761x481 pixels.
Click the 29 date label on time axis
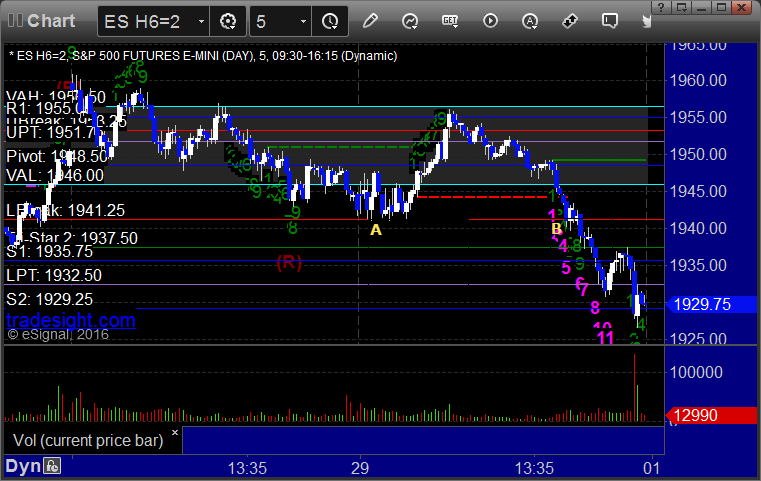pyautogui.click(x=360, y=468)
